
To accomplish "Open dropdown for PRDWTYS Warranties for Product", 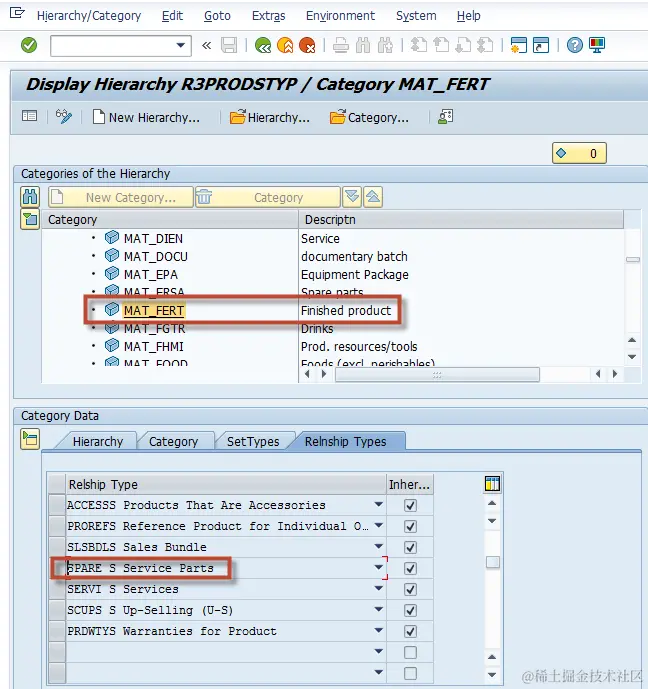I will [379, 631].
